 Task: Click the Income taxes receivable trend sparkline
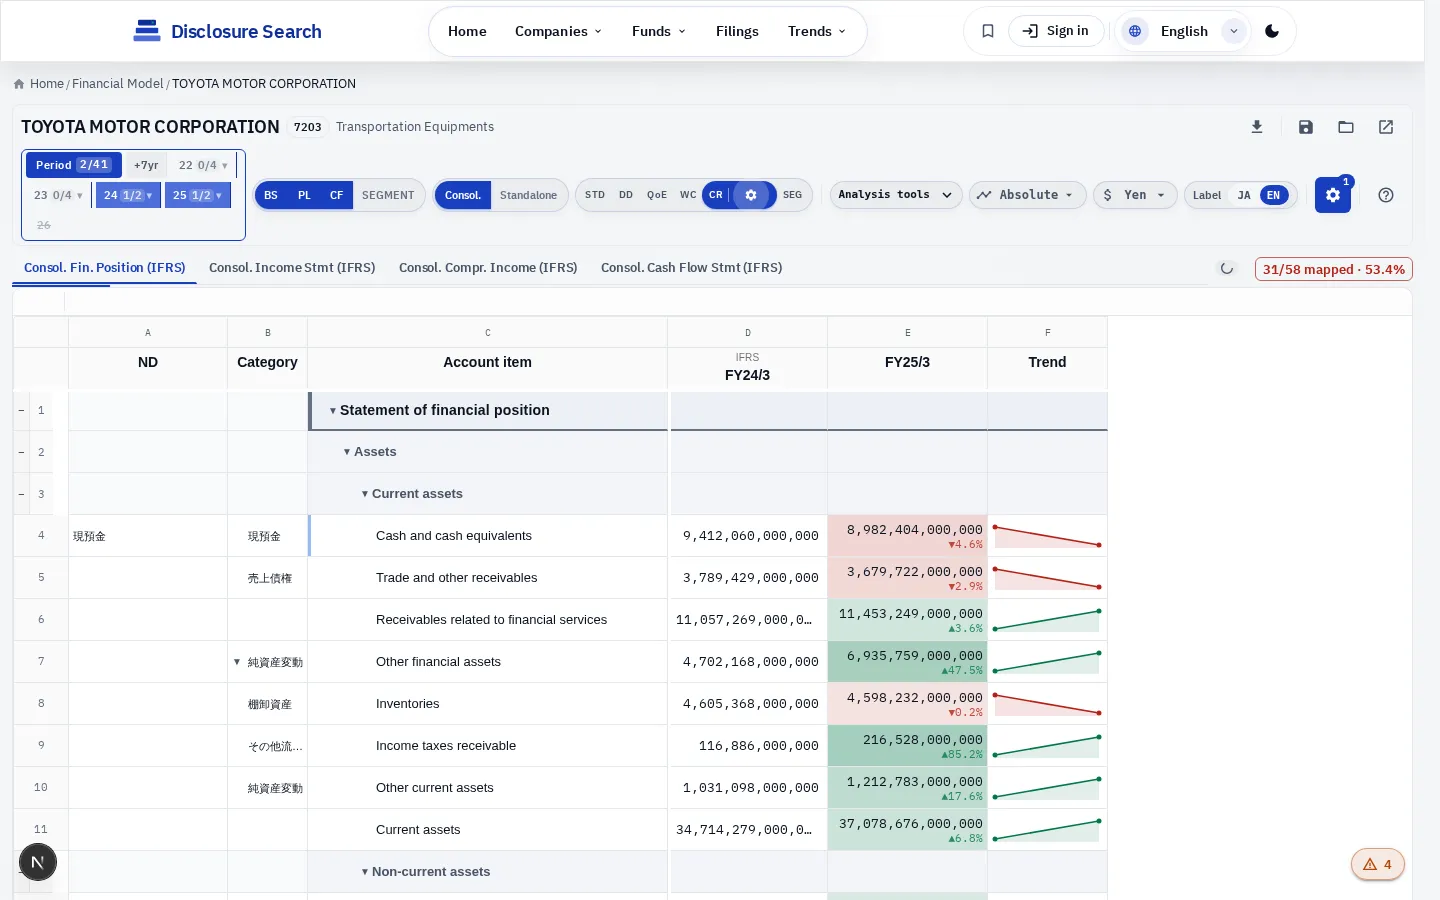1047,746
